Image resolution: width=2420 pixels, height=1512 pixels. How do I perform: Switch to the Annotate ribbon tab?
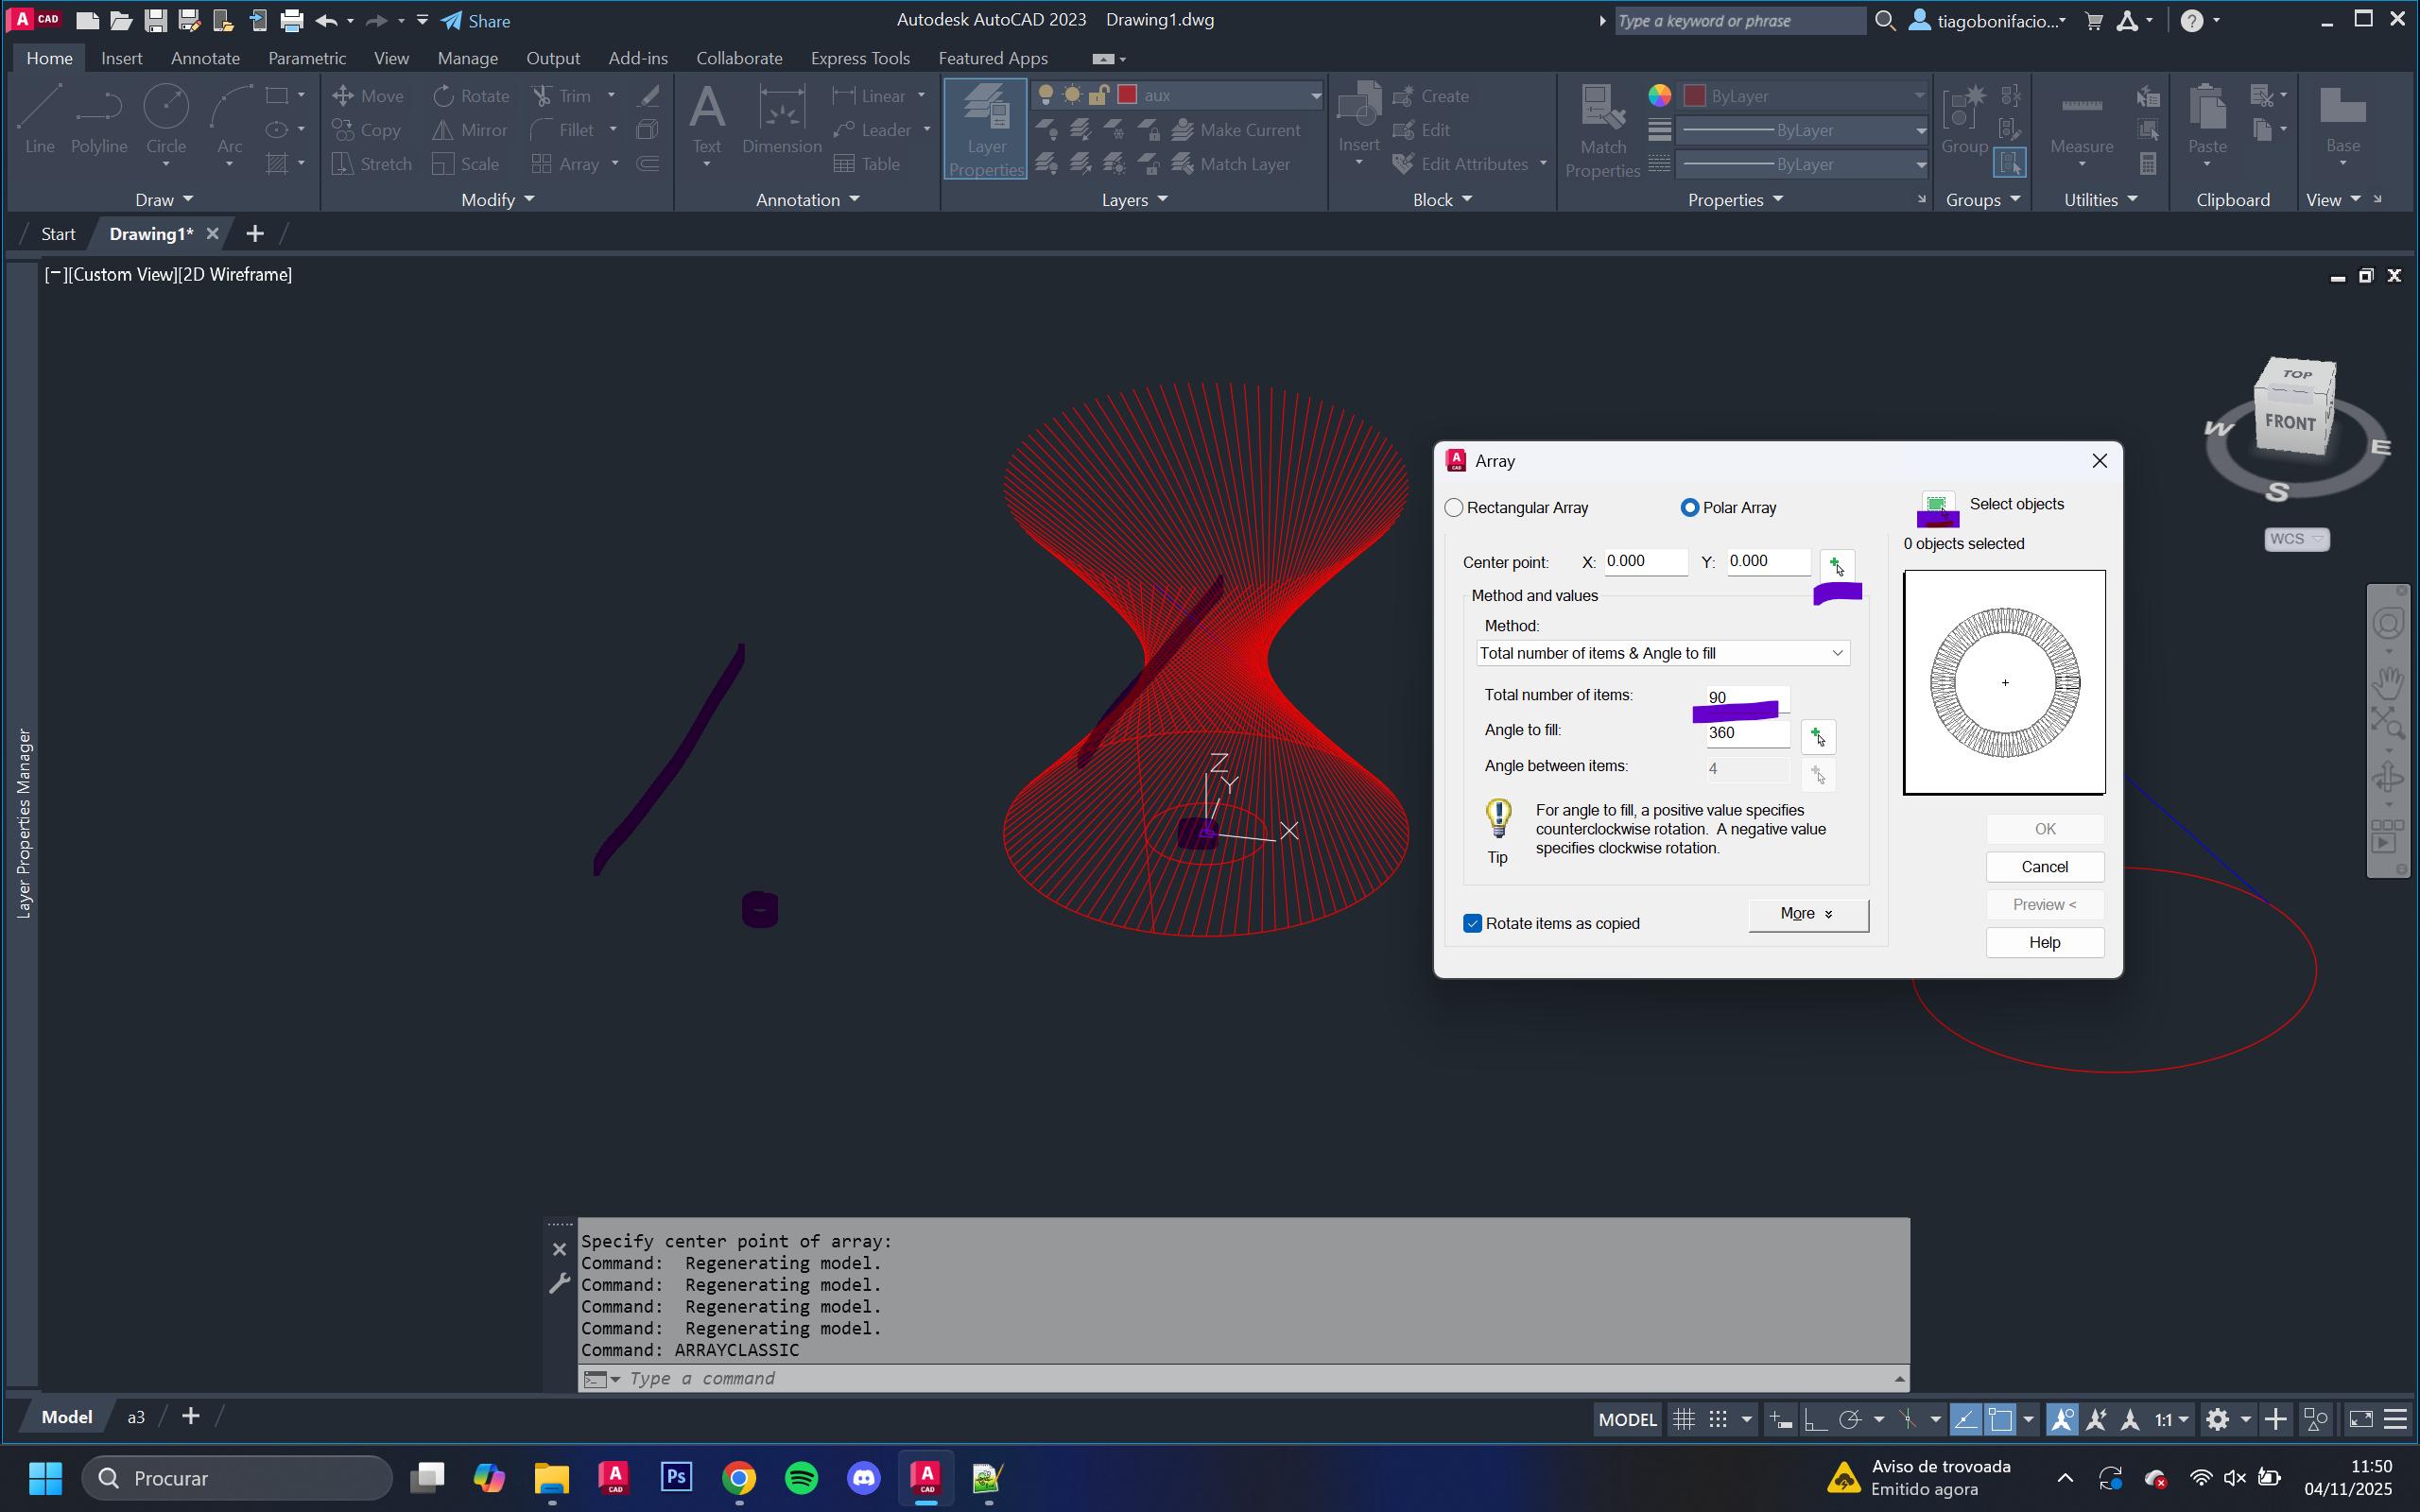click(x=205, y=58)
